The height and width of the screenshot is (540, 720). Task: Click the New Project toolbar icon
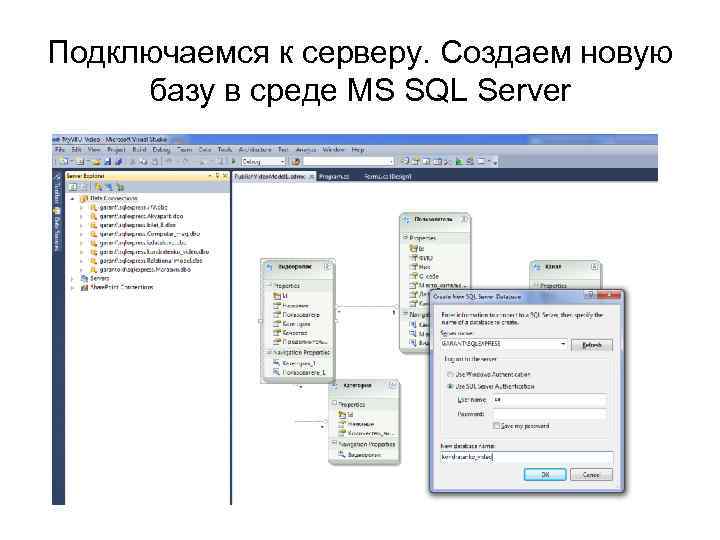pos(64,162)
